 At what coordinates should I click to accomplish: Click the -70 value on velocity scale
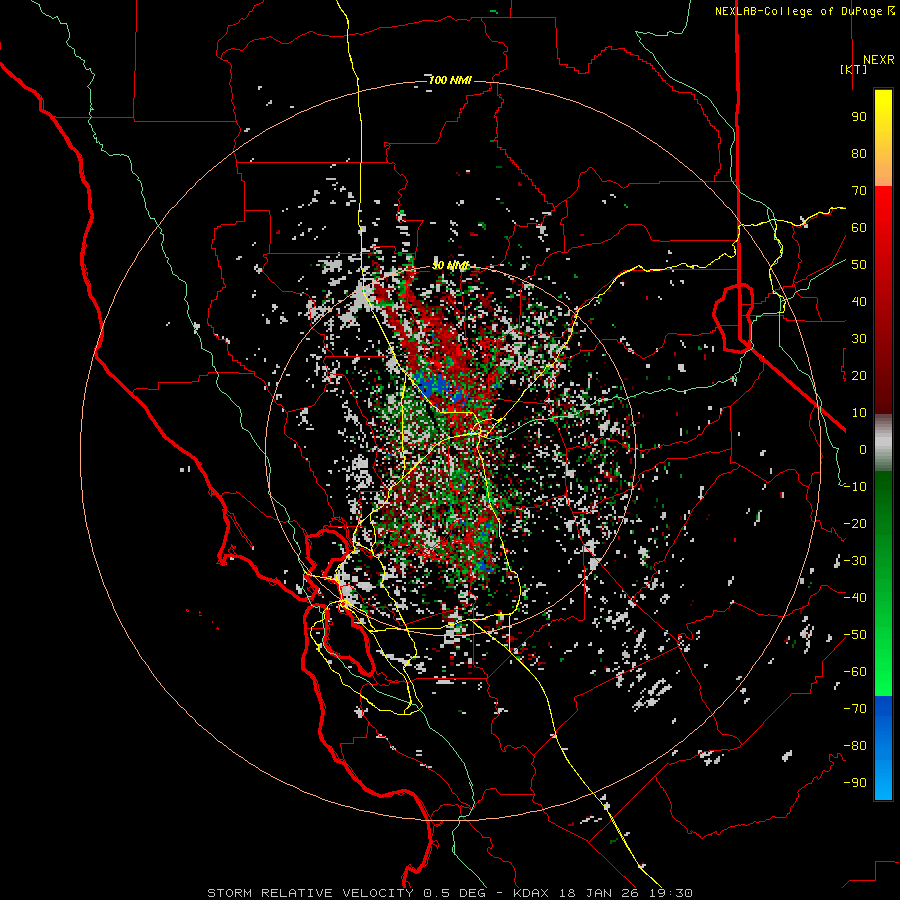point(855,709)
